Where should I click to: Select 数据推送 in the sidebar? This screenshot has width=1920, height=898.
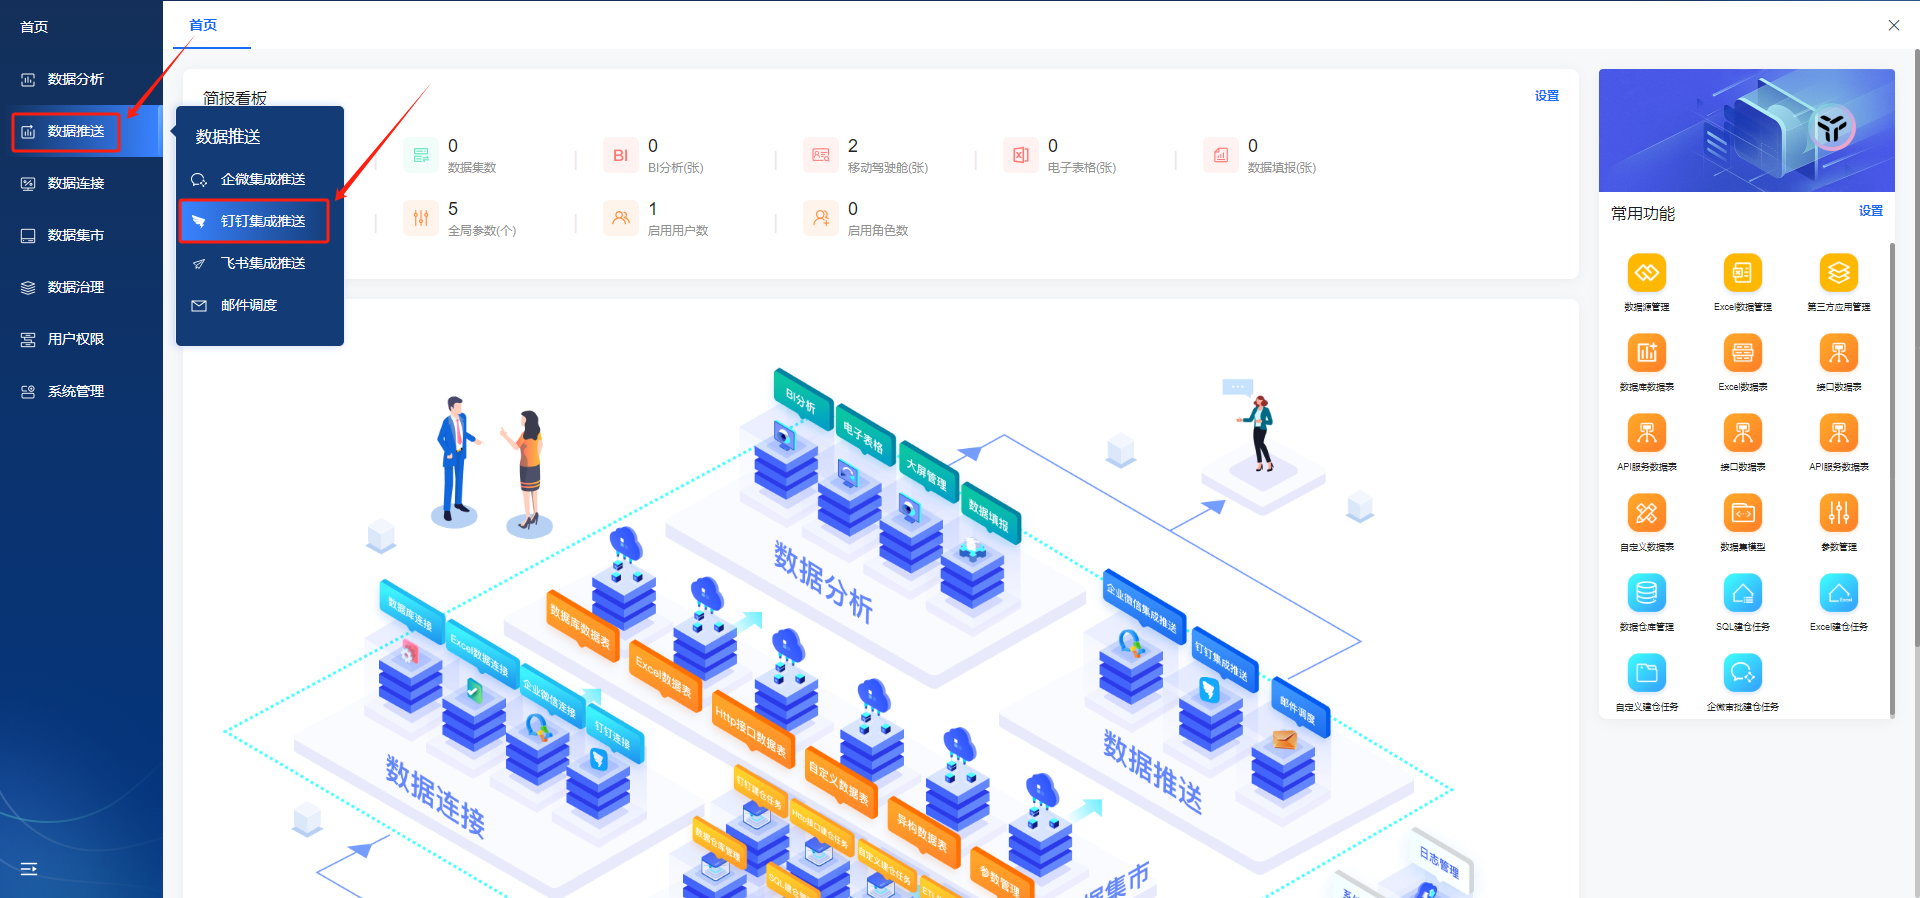coord(80,131)
